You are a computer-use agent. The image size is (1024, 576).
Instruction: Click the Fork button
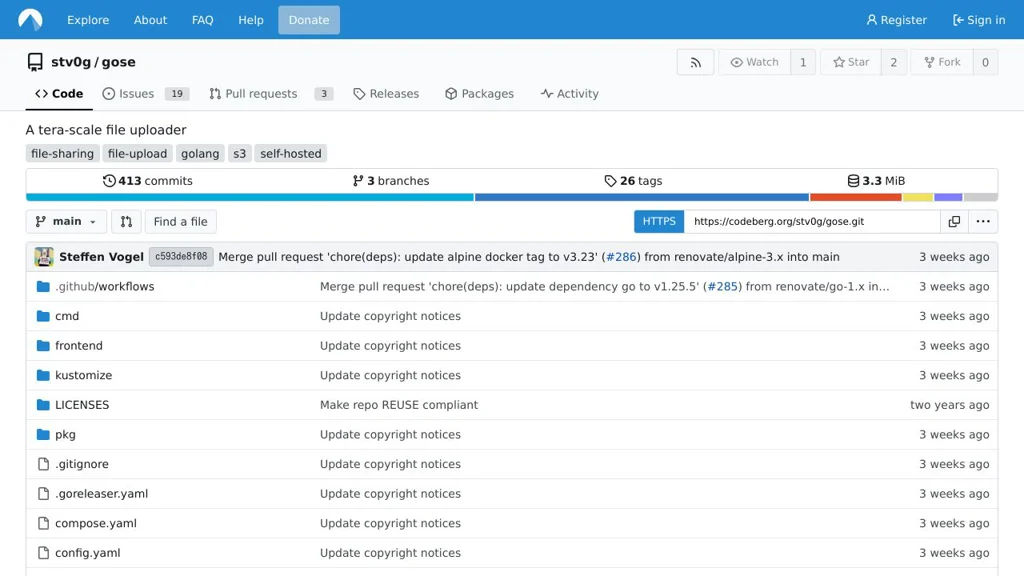point(941,62)
